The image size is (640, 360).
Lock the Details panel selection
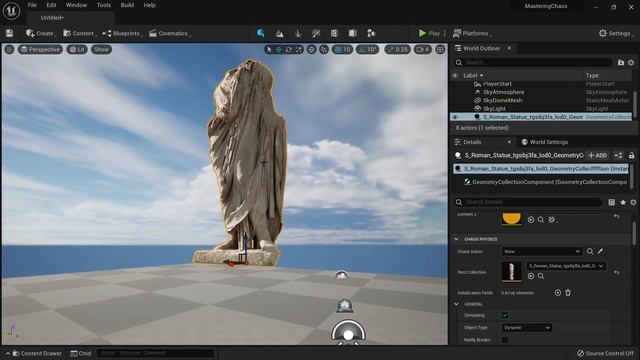[x=631, y=155]
